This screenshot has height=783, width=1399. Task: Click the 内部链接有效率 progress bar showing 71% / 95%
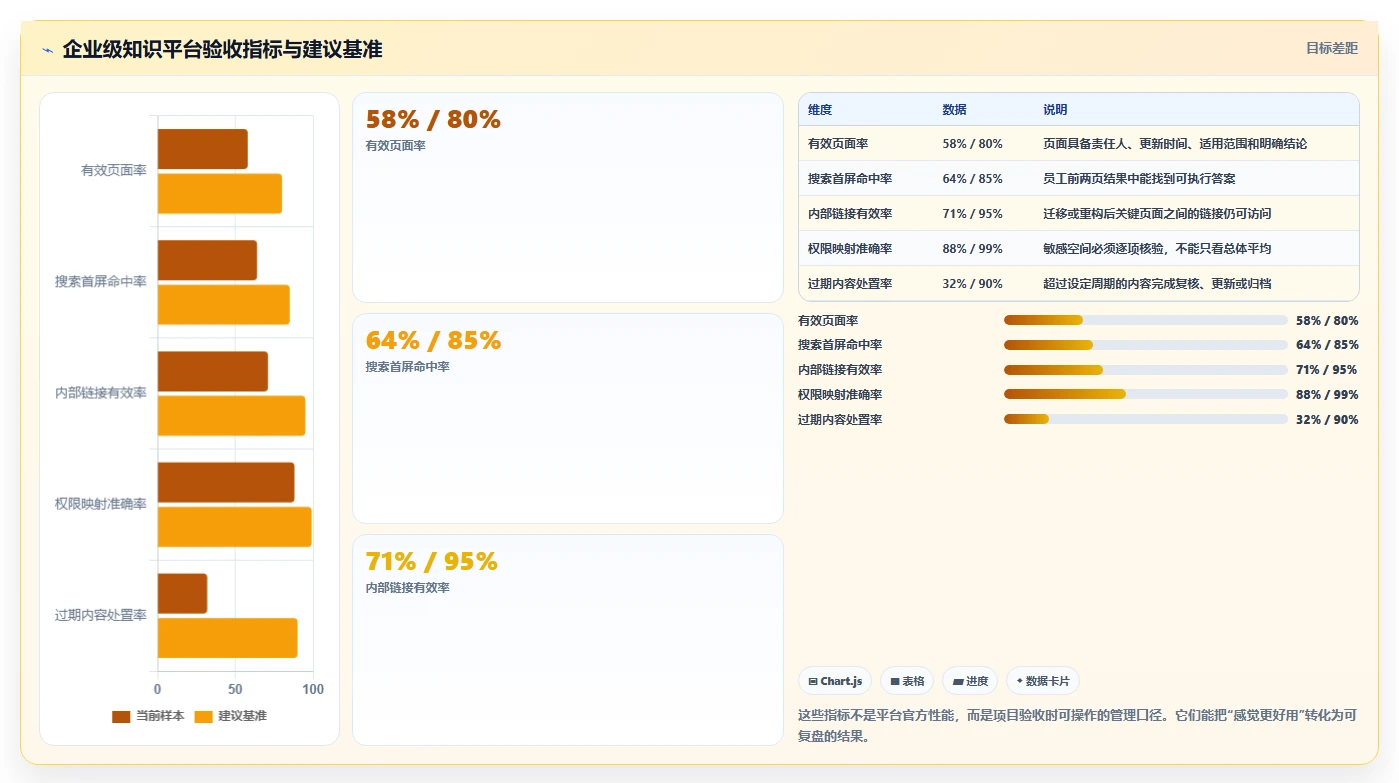coord(1145,370)
